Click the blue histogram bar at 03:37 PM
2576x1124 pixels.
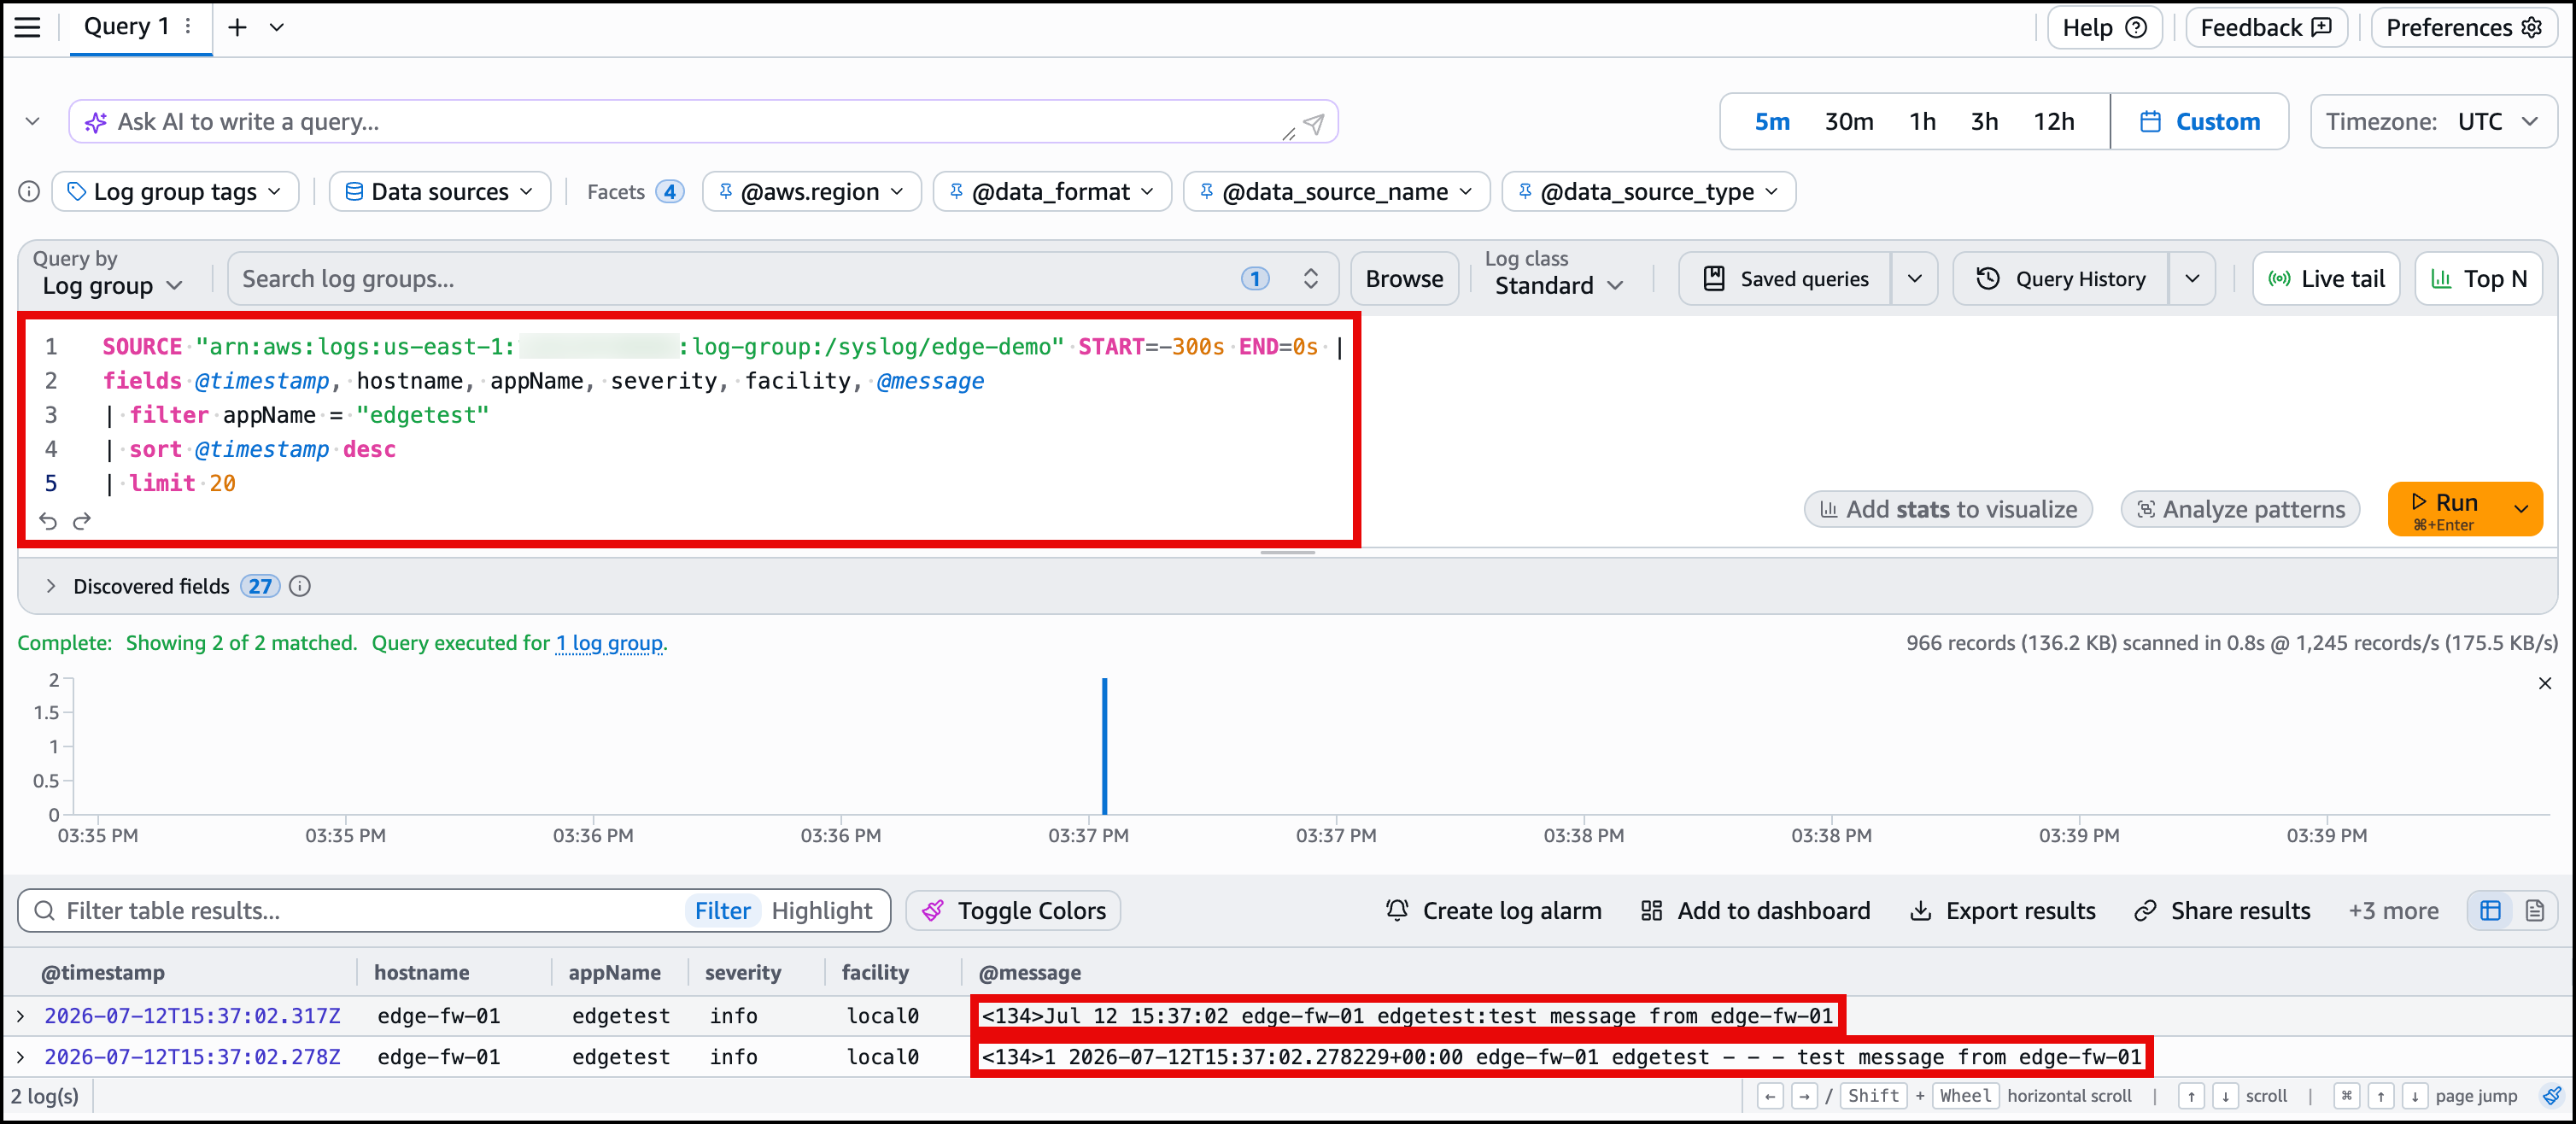tap(1104, 746)
